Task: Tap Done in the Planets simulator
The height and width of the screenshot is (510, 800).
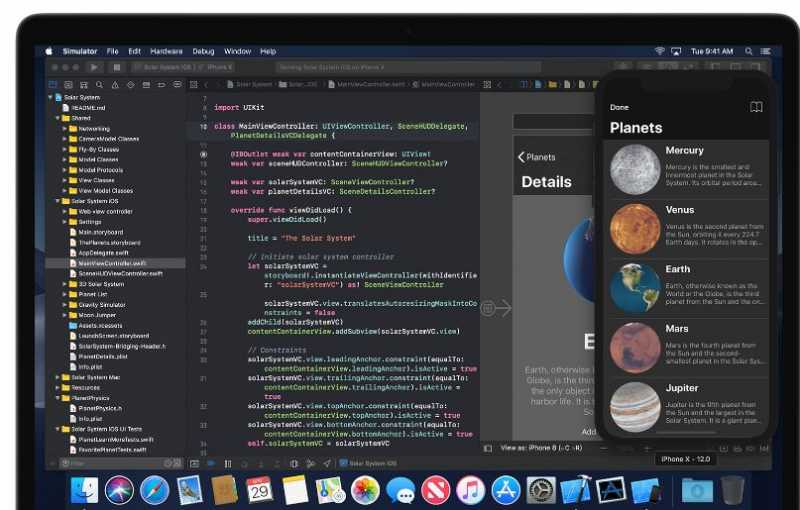Action: point(619,107)
